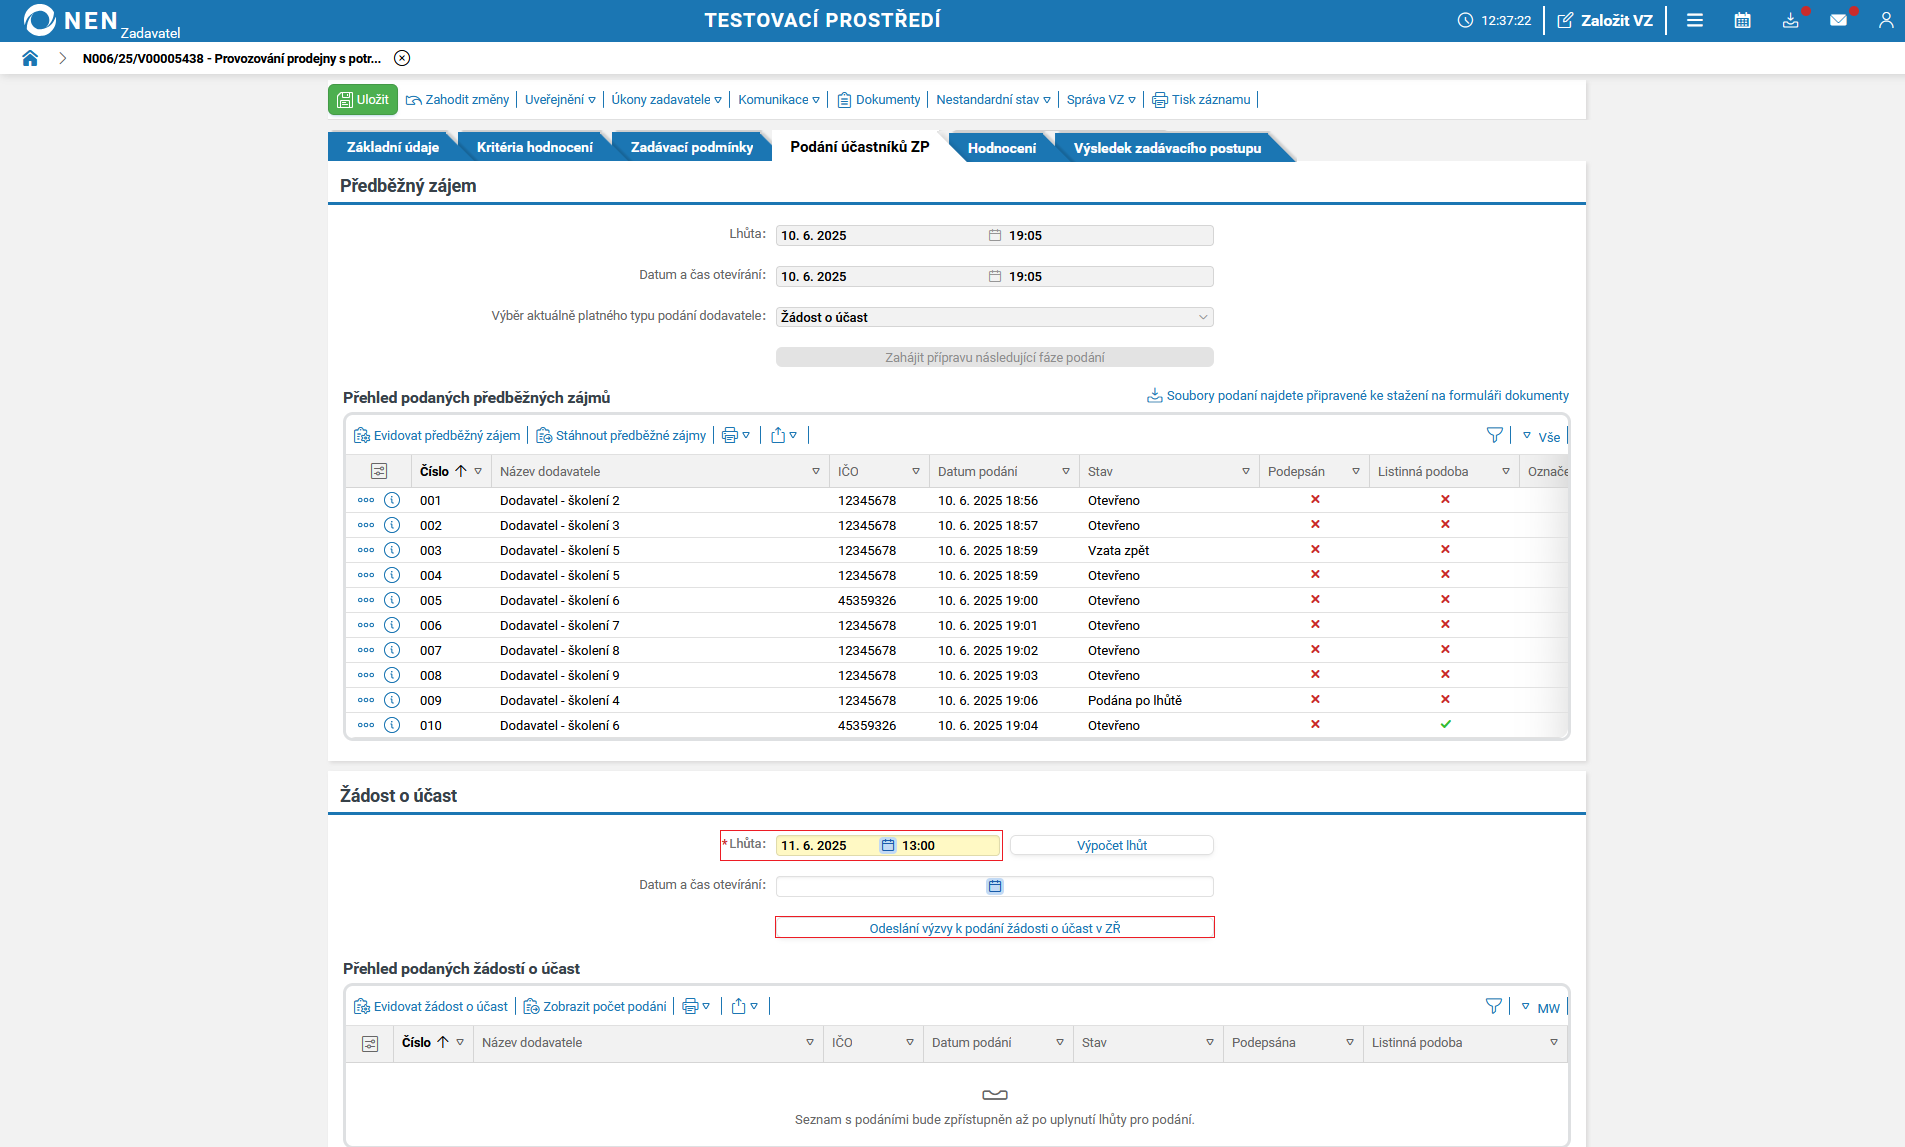Screen dimensions: 1905x1147
Task: Open the Stav column filter dropdown
Action: (x=1245, y=471)
